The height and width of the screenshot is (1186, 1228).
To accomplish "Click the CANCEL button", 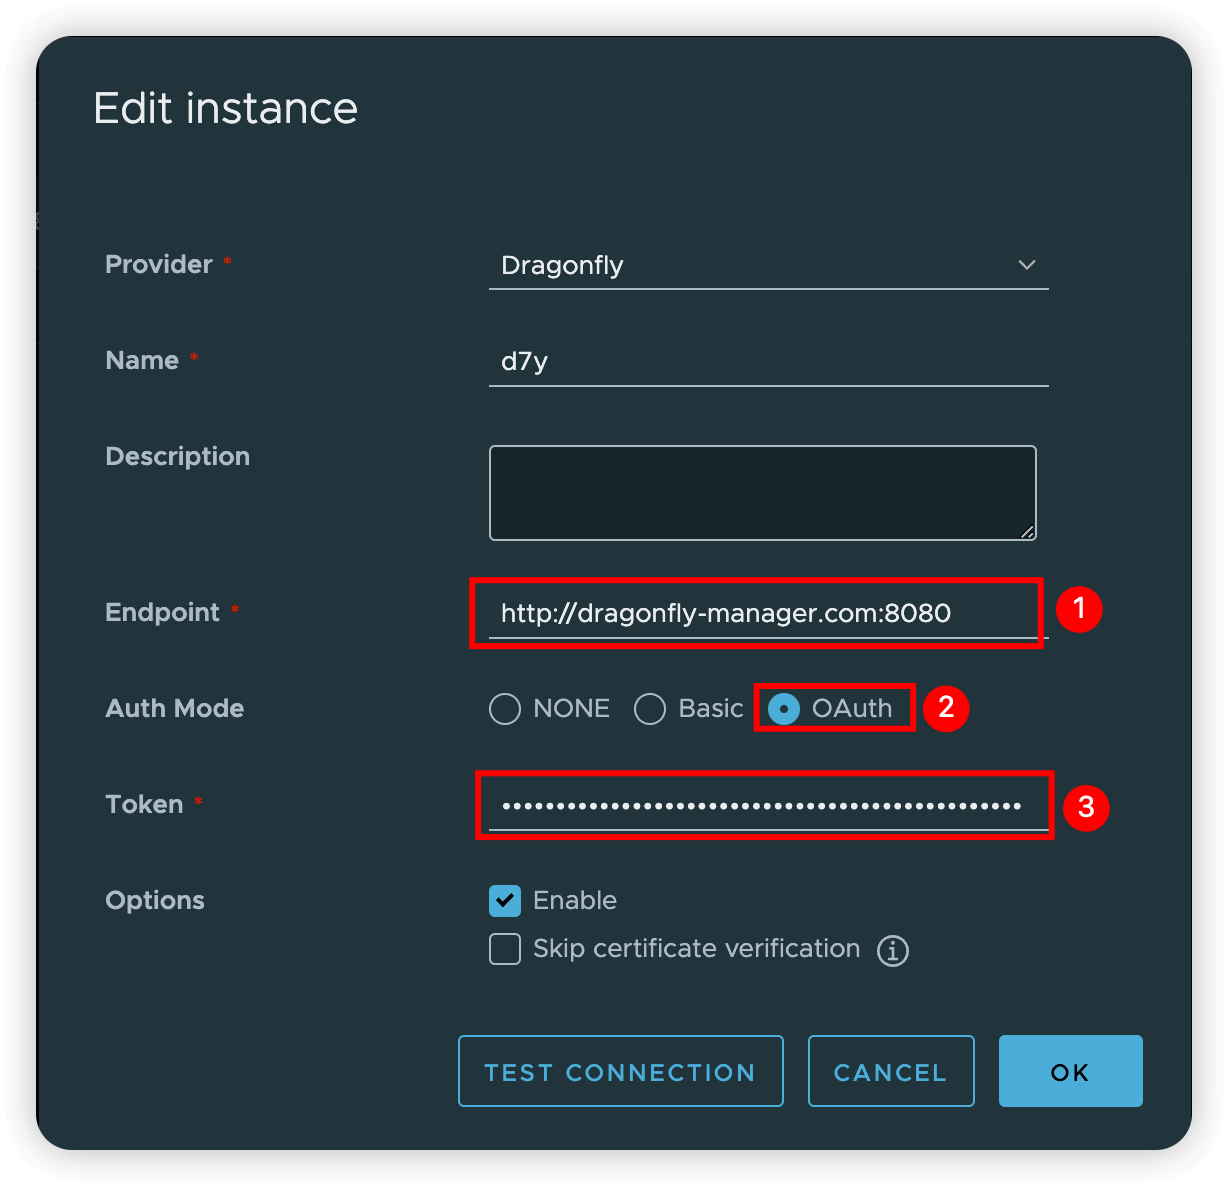I will coord(890,1072).
